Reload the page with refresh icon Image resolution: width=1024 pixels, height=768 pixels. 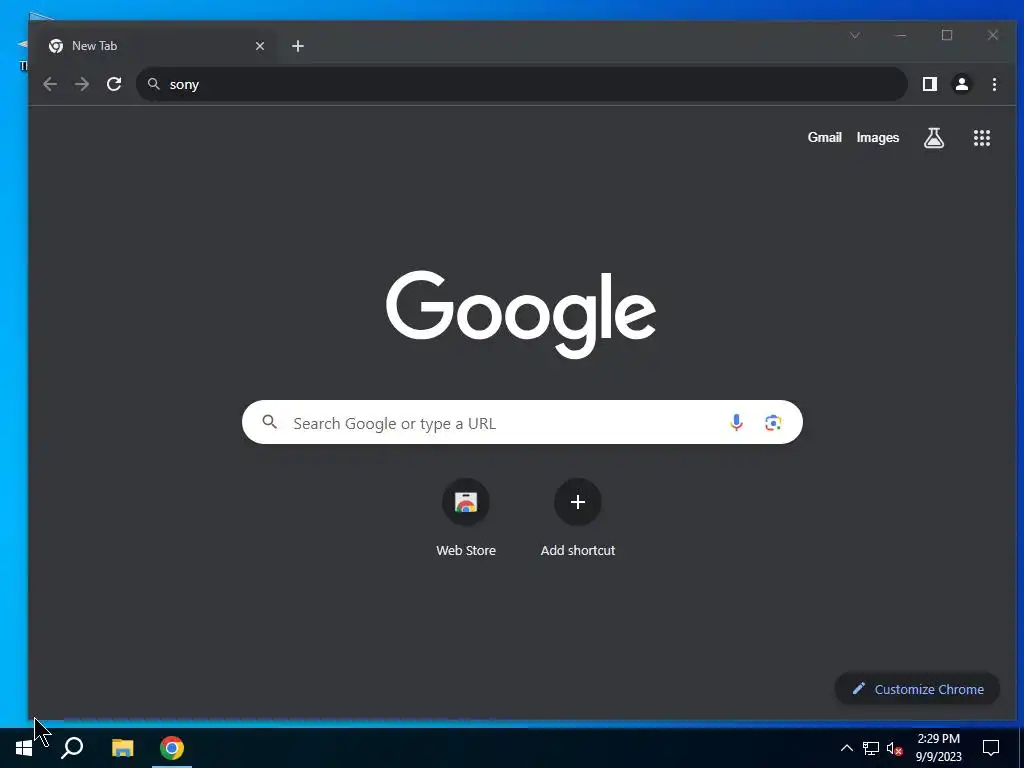click(x=114, y=84)
